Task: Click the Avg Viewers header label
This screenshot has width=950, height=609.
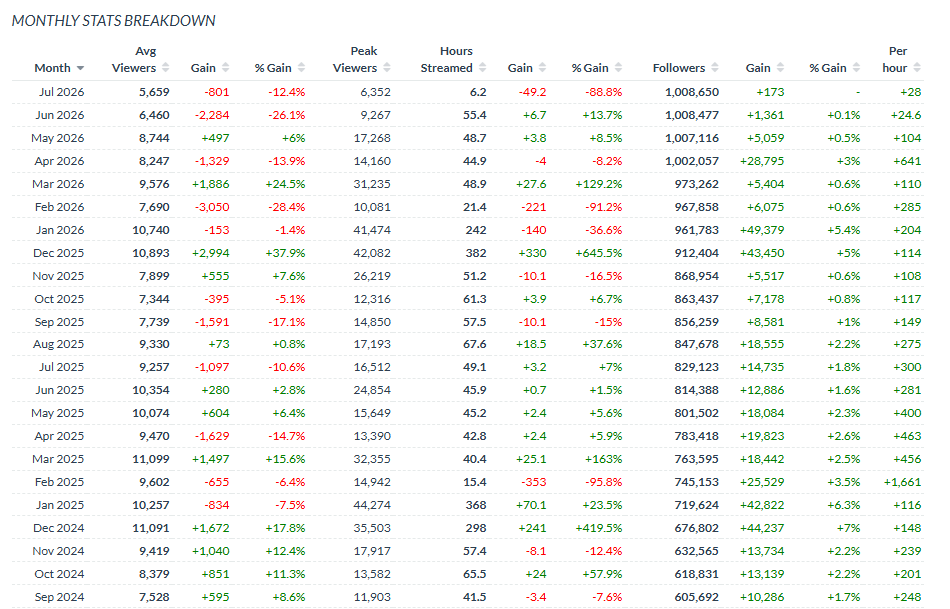Action: [134, 59]
